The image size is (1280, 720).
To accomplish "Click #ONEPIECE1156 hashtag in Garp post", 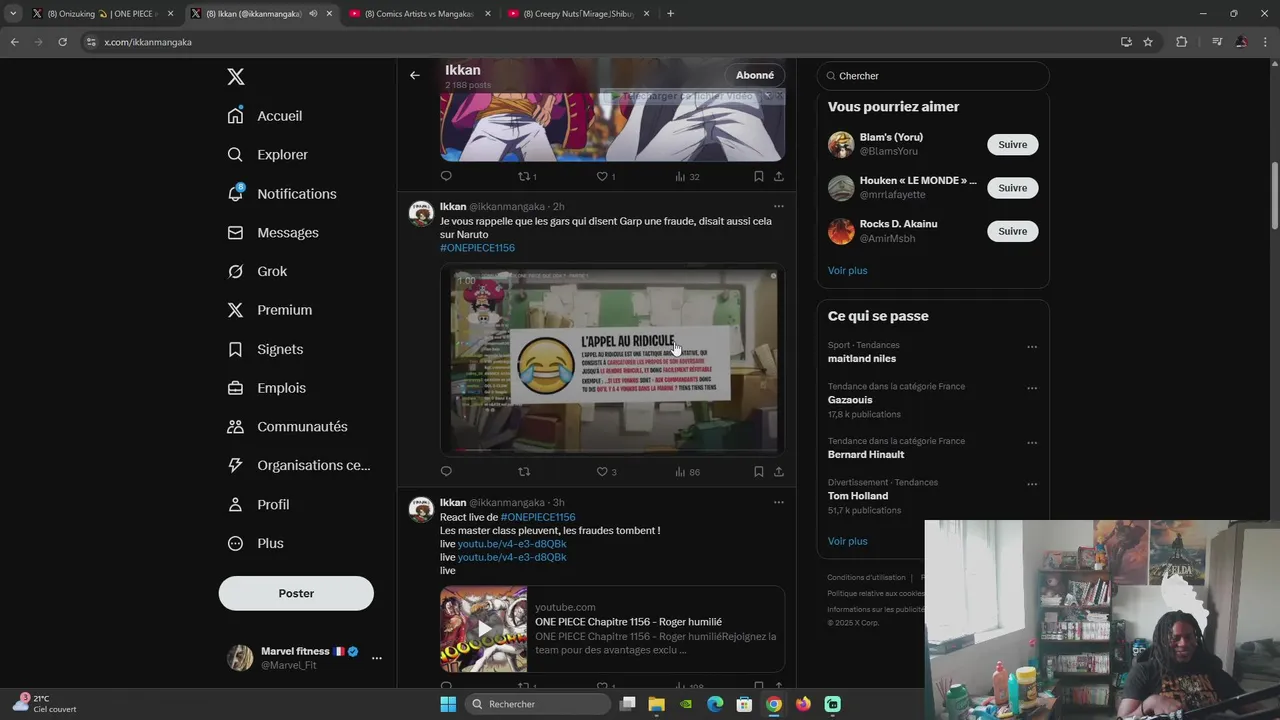I will [x=477, y=248].
